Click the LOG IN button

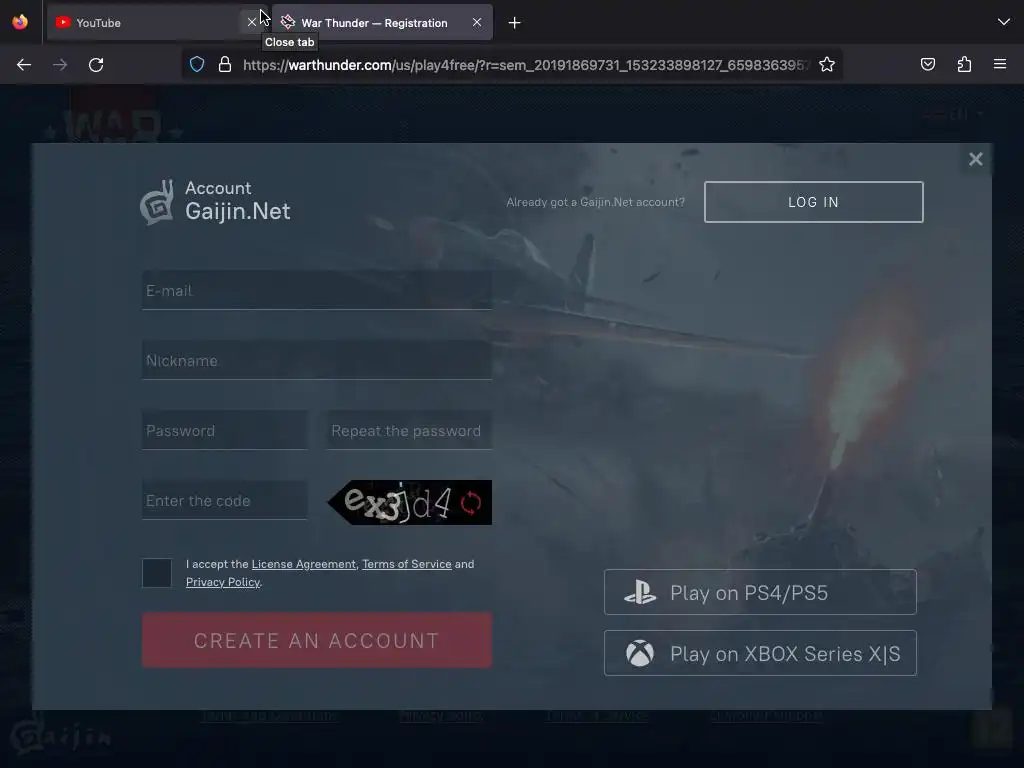point(814,202)
